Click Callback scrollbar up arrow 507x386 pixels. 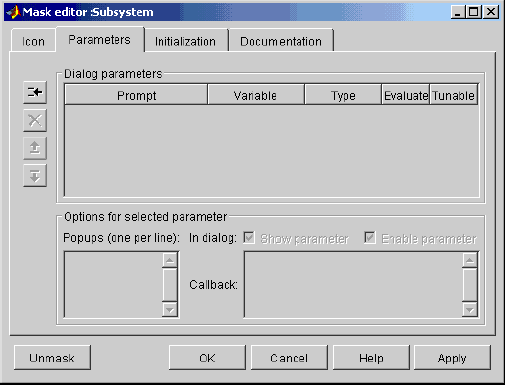coord(470,260)
